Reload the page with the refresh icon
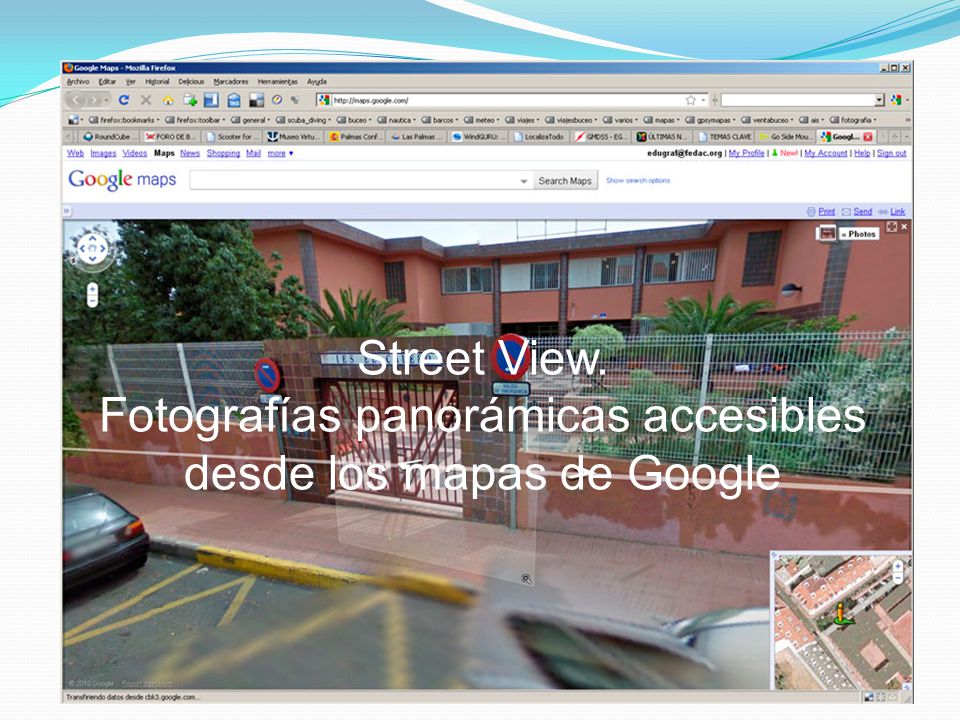This screenshot has width=960, height=720. coord(124,100)
